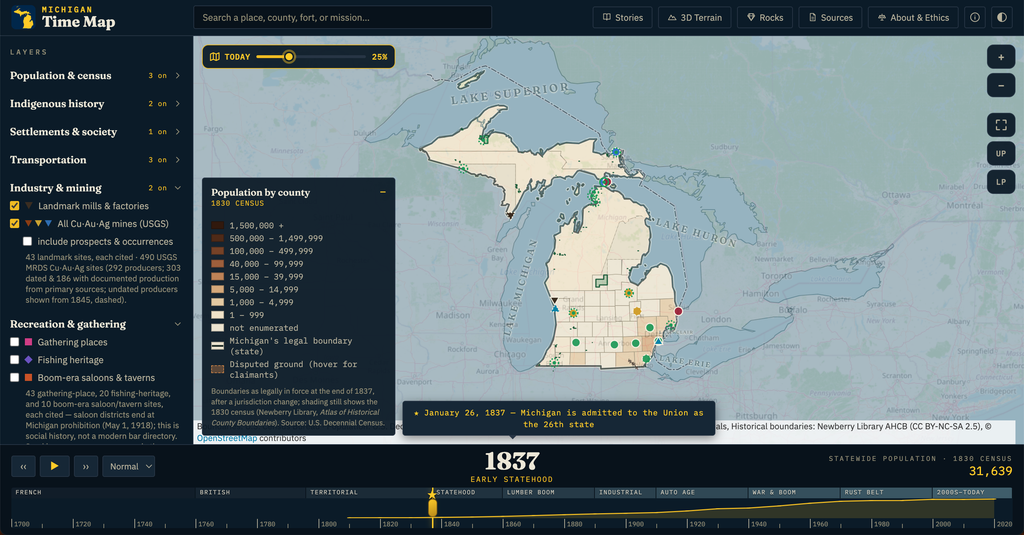This screenshot has height=535, width=1024.
Task: Minimize the Population by county legend
Action: 383,192
